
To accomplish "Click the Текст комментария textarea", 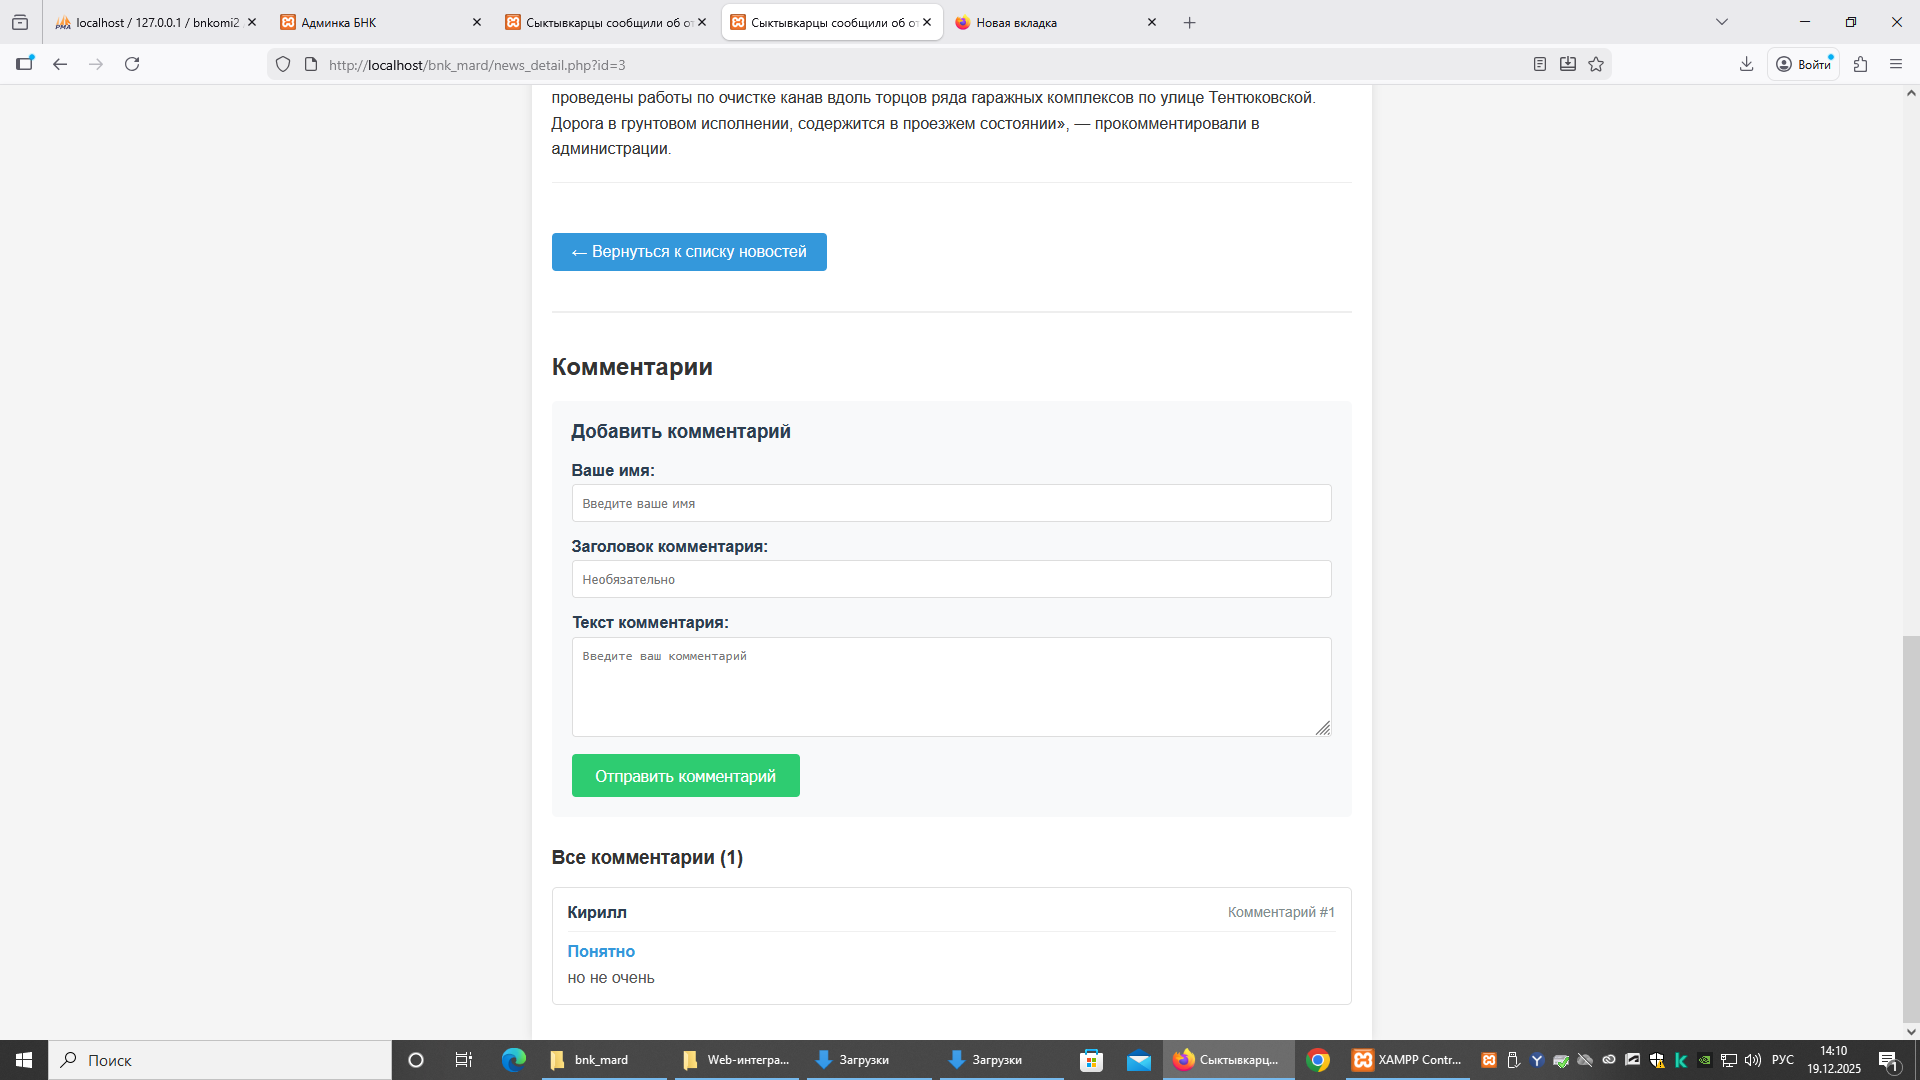I will pyautogui.click(x=950, y=687).
